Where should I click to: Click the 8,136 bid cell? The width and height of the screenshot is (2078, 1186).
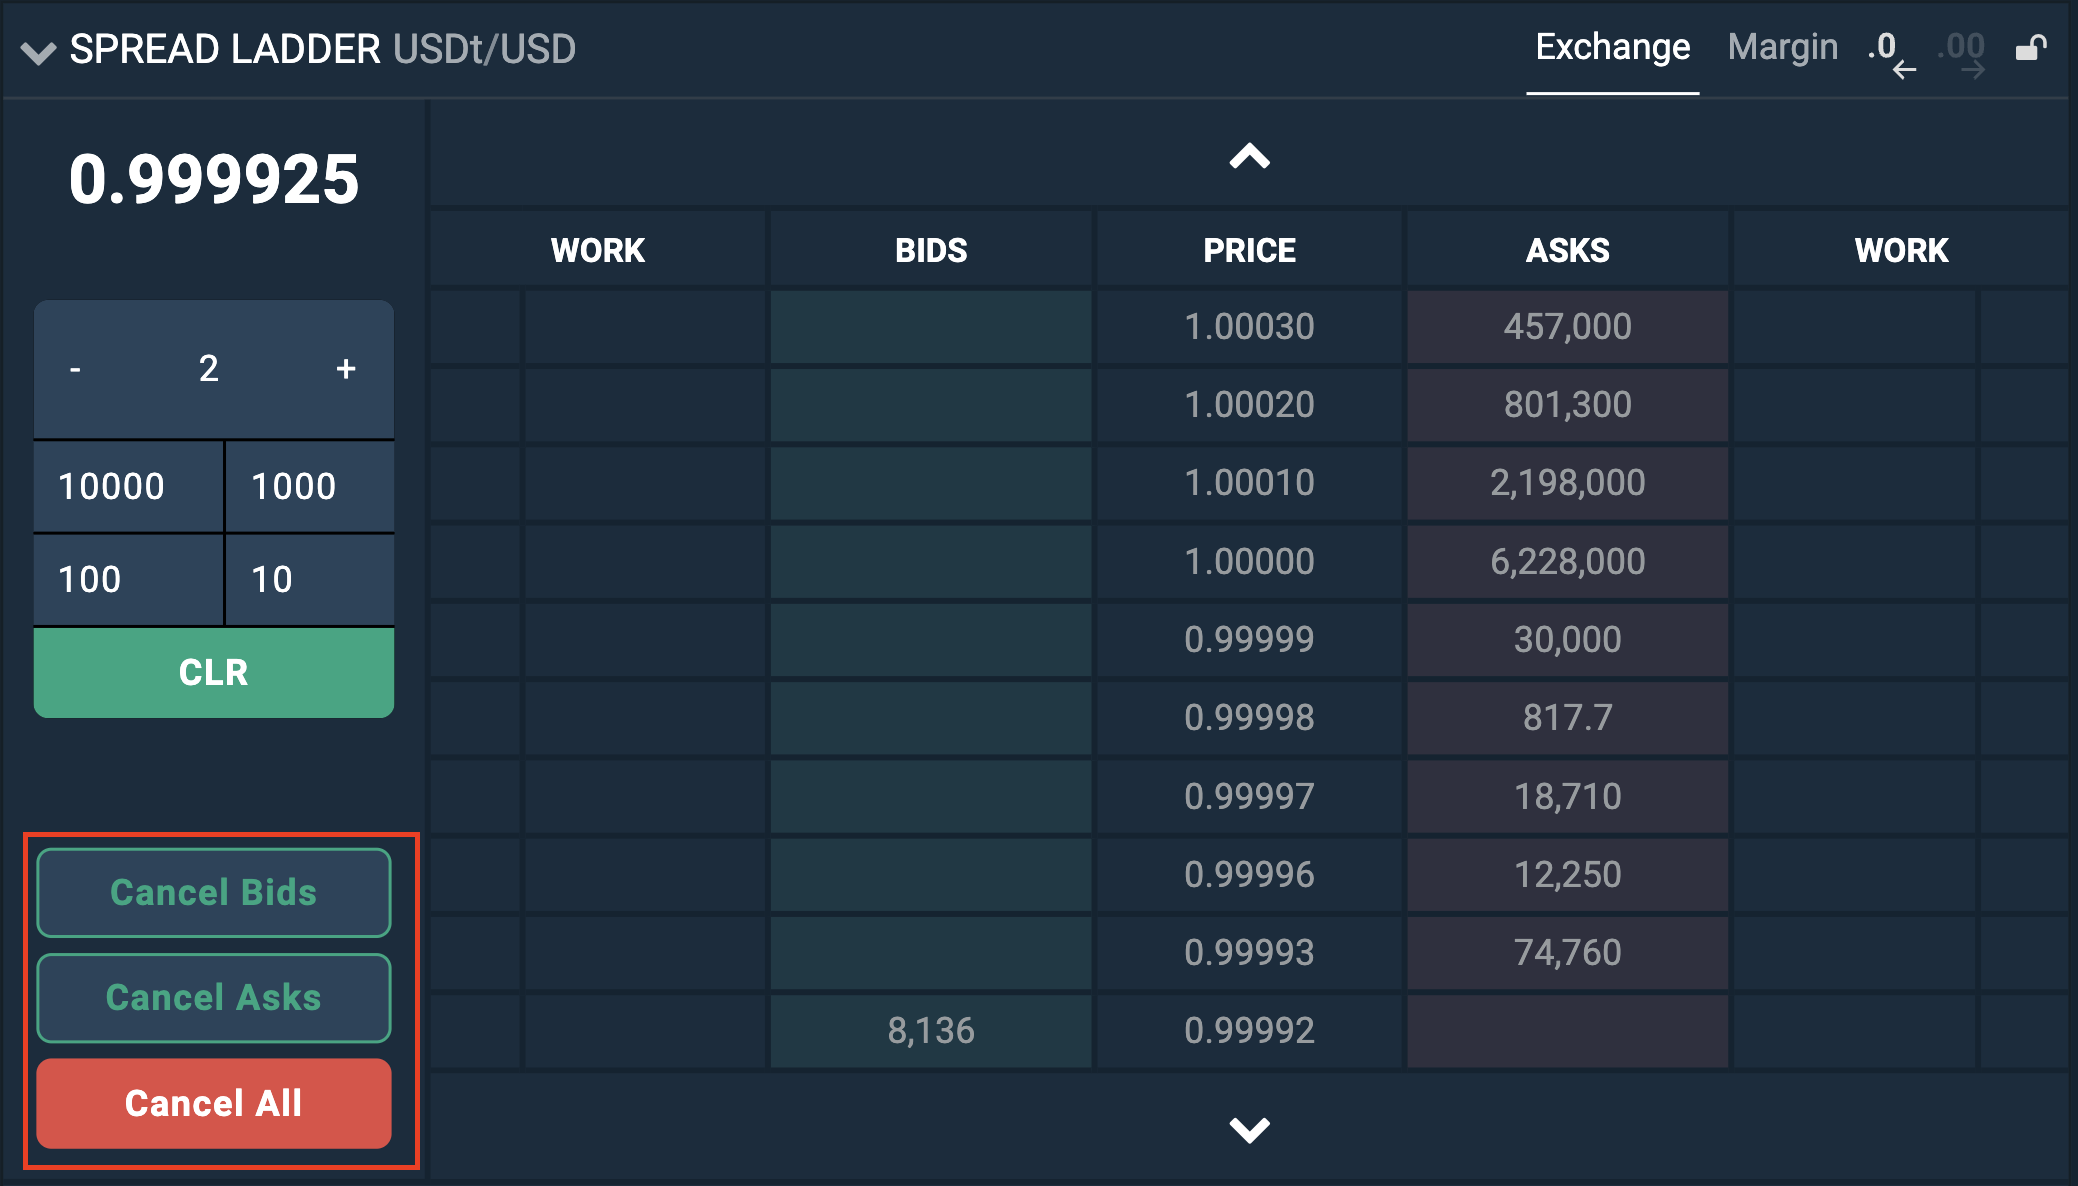click(x=930, y=1031)
